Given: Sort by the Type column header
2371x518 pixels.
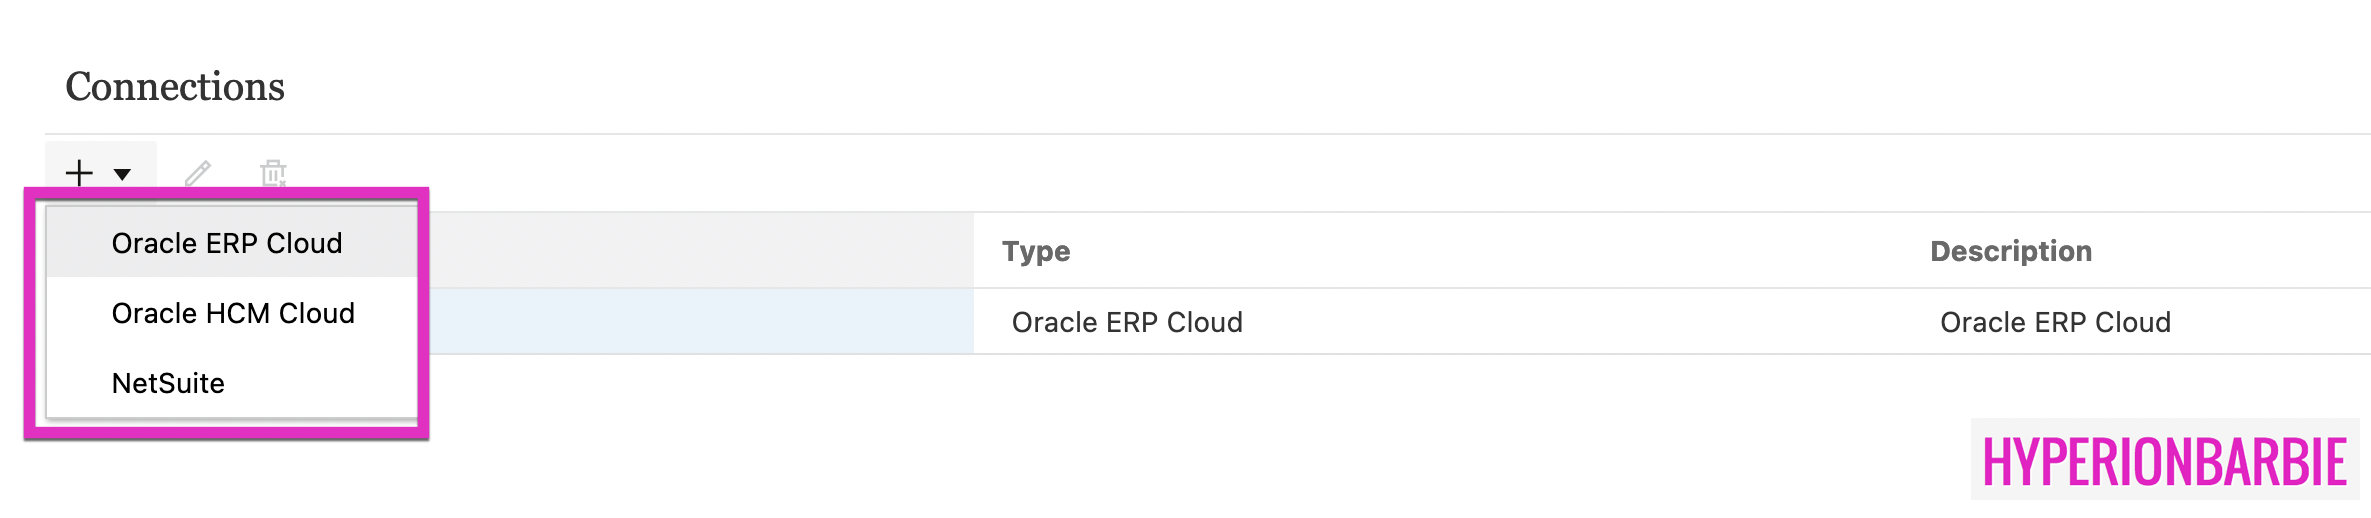Looking at the screenshot, I should click(1036, 251).
